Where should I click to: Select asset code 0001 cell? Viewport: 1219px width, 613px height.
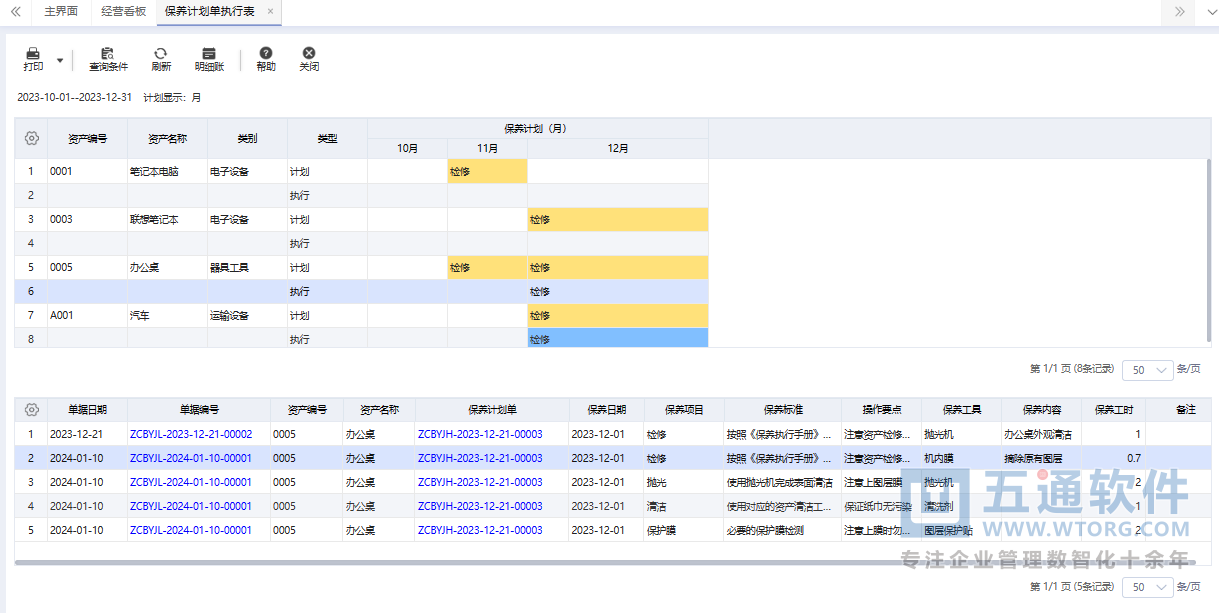88,171
